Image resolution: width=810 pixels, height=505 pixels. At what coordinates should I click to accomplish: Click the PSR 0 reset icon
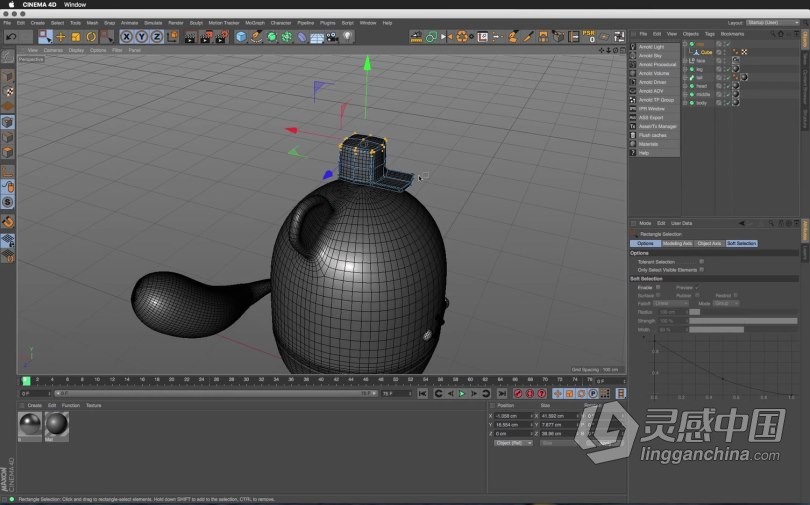[588, 36]
